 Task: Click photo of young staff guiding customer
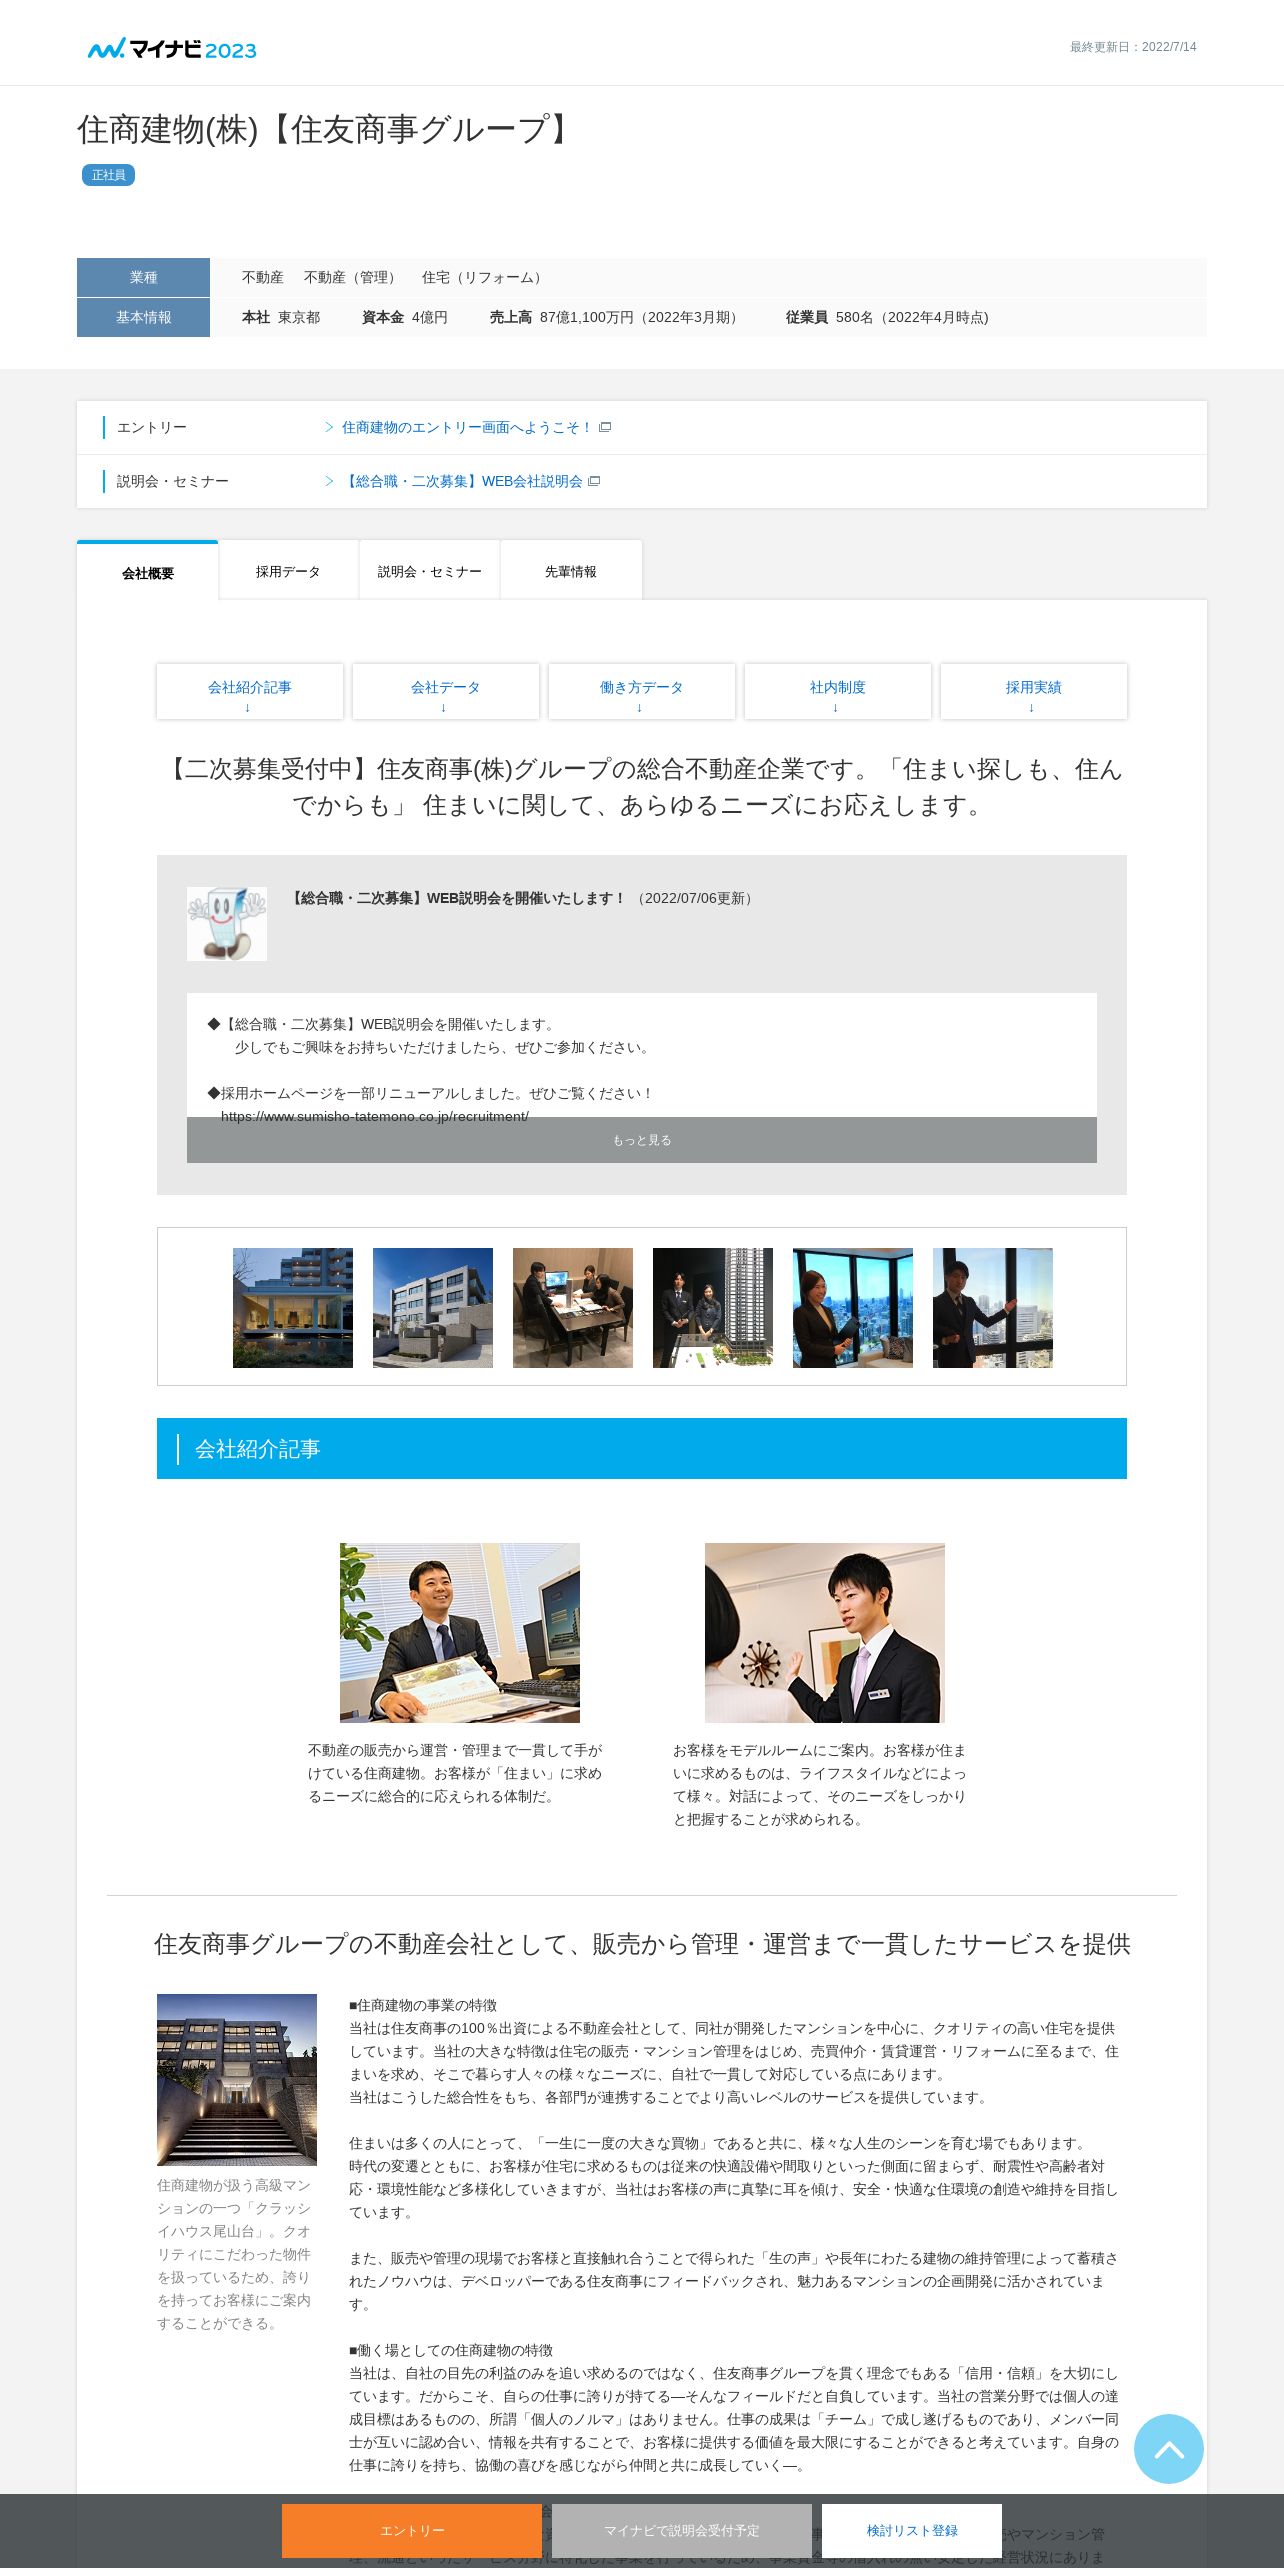(825, 1633)
